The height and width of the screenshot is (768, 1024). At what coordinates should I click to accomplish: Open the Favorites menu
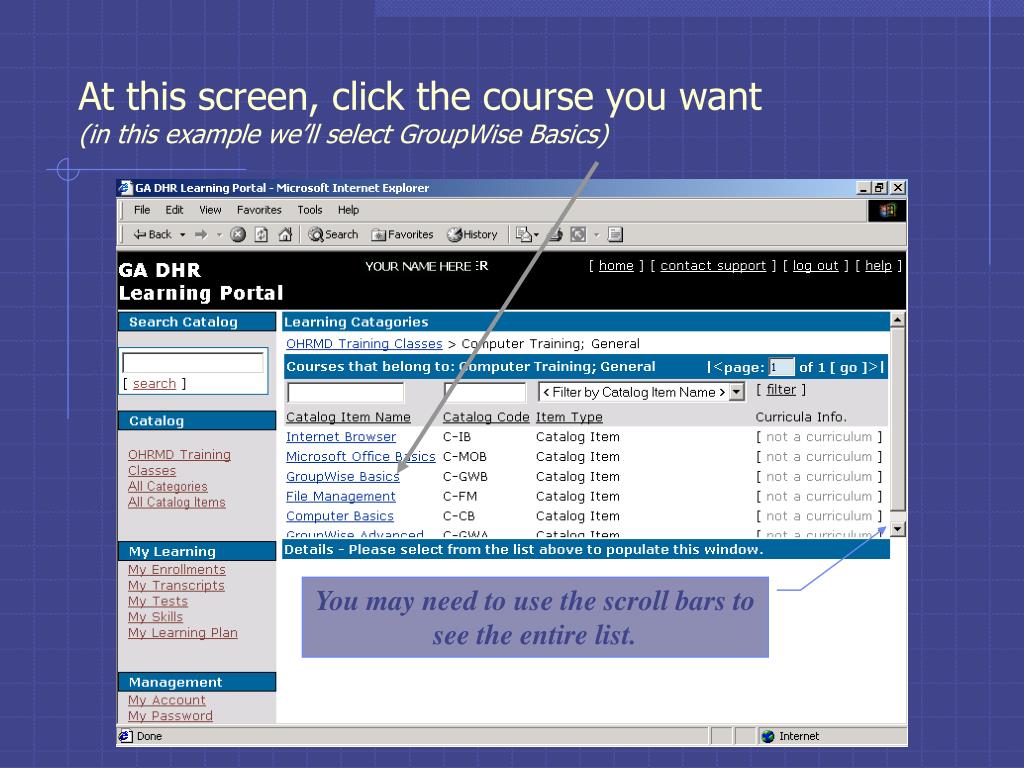click(259, 210)
